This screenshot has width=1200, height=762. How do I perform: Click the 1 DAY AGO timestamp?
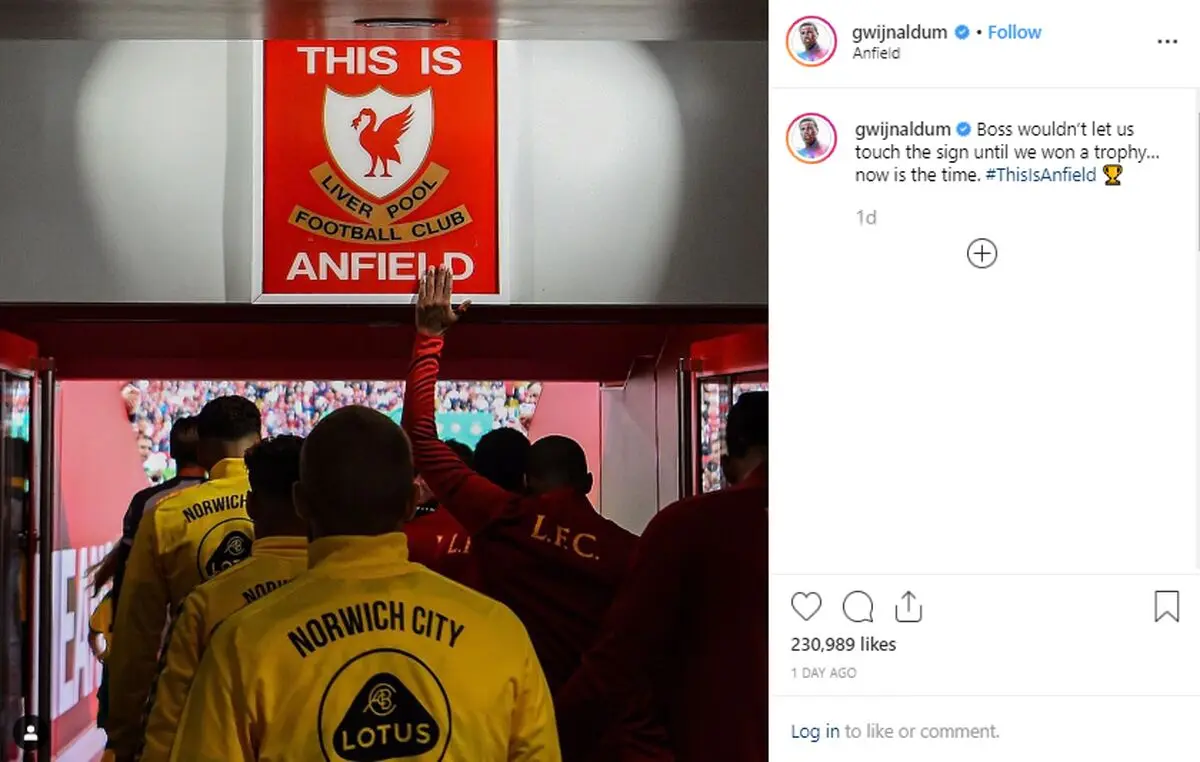pyautogui.click(x=823, y=673)
